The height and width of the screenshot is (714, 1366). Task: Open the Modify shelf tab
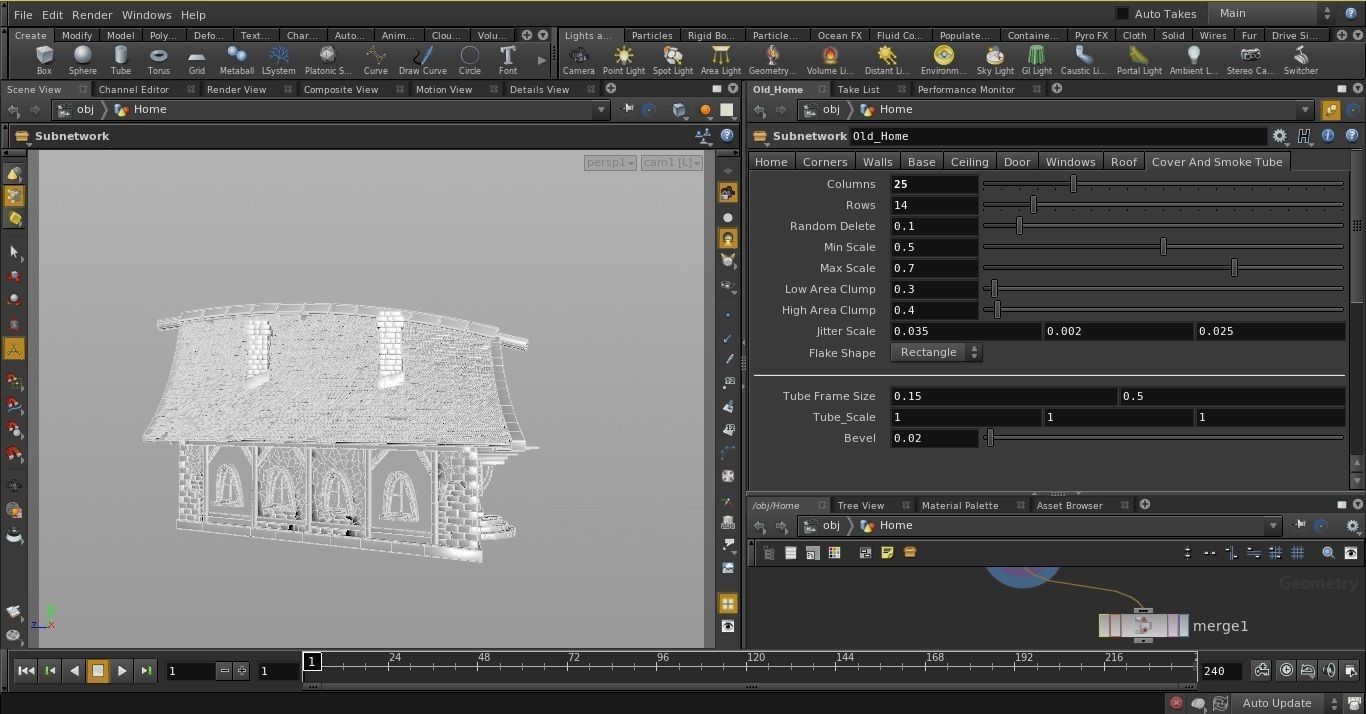pos(77,35)
